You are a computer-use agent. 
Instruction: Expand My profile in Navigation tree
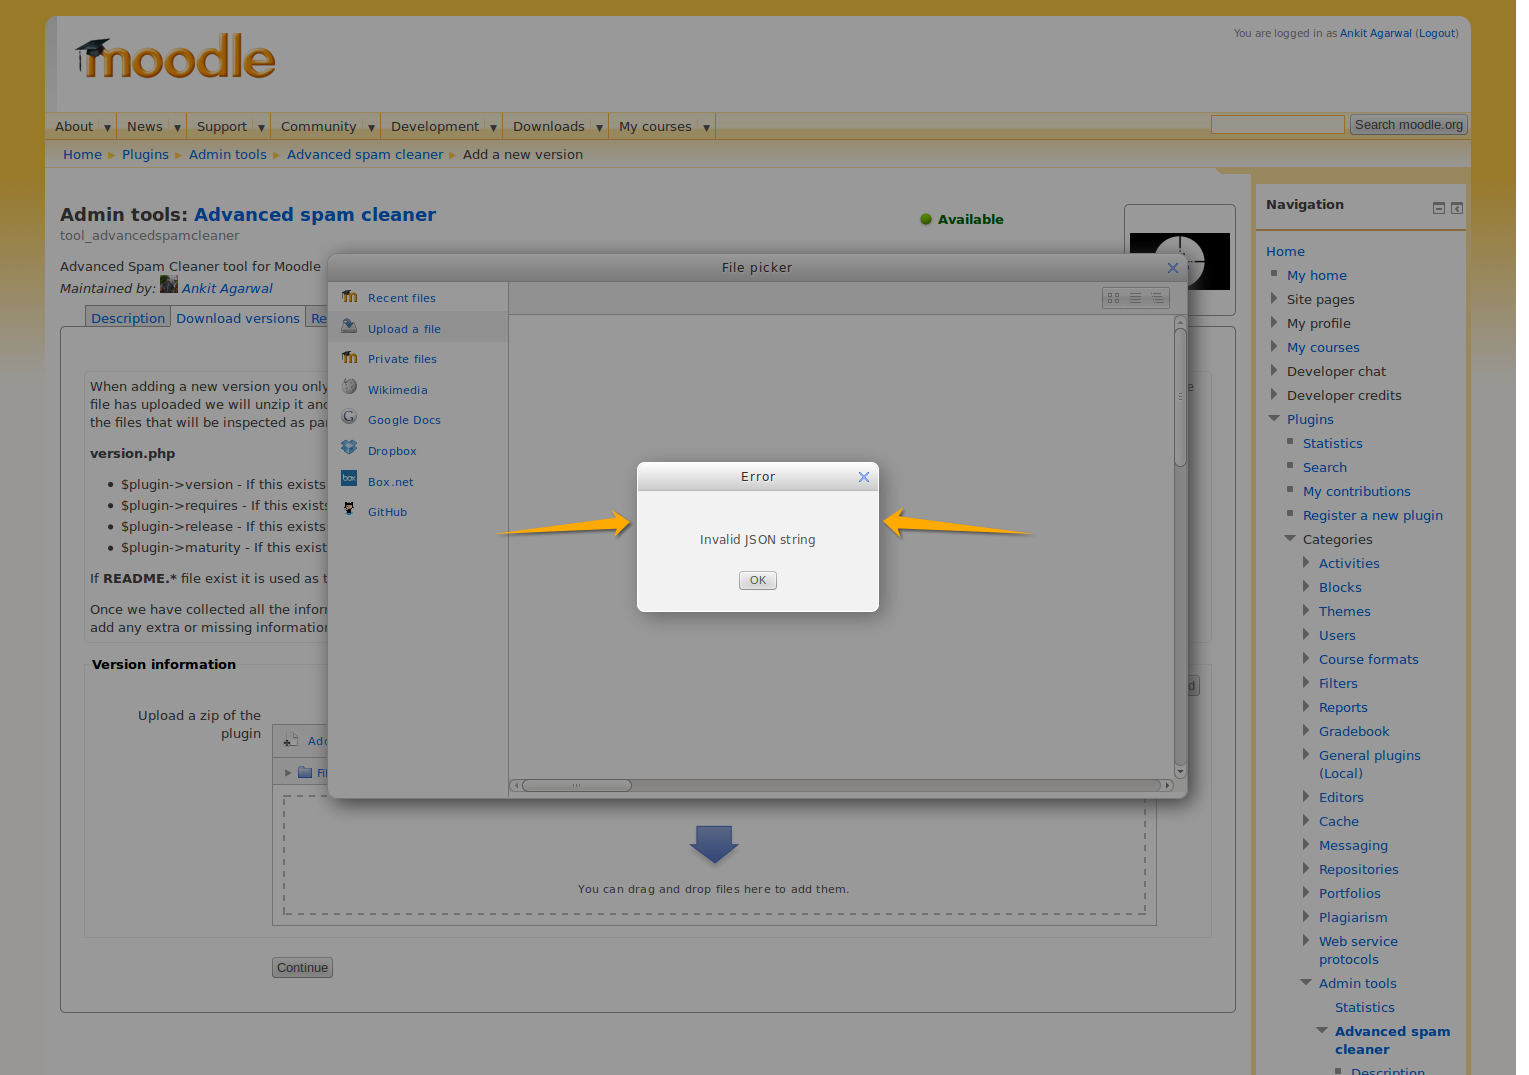[1274, 322]
